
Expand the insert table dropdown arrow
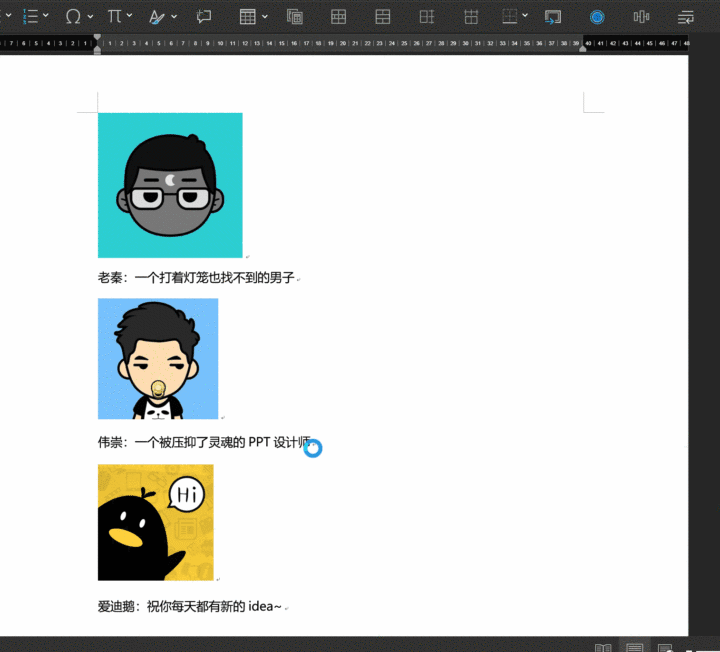265,17
